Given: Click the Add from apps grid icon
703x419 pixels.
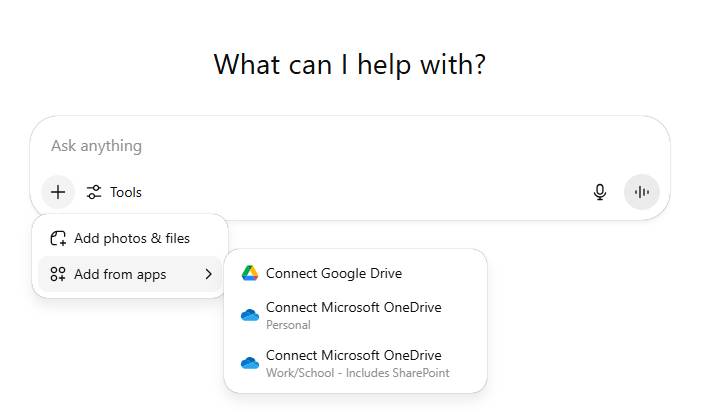Looking at the screenshot, I should [58, 274].
